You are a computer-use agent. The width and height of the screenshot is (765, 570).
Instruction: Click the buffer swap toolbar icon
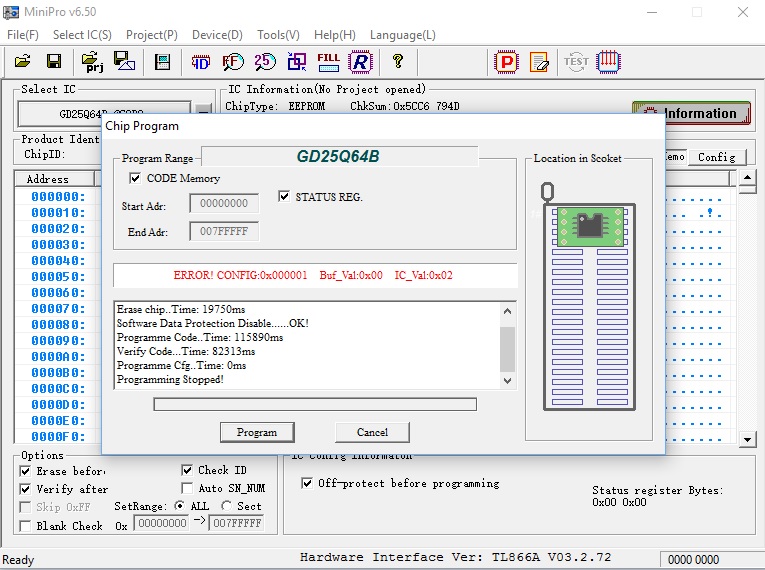click(297, 62)
